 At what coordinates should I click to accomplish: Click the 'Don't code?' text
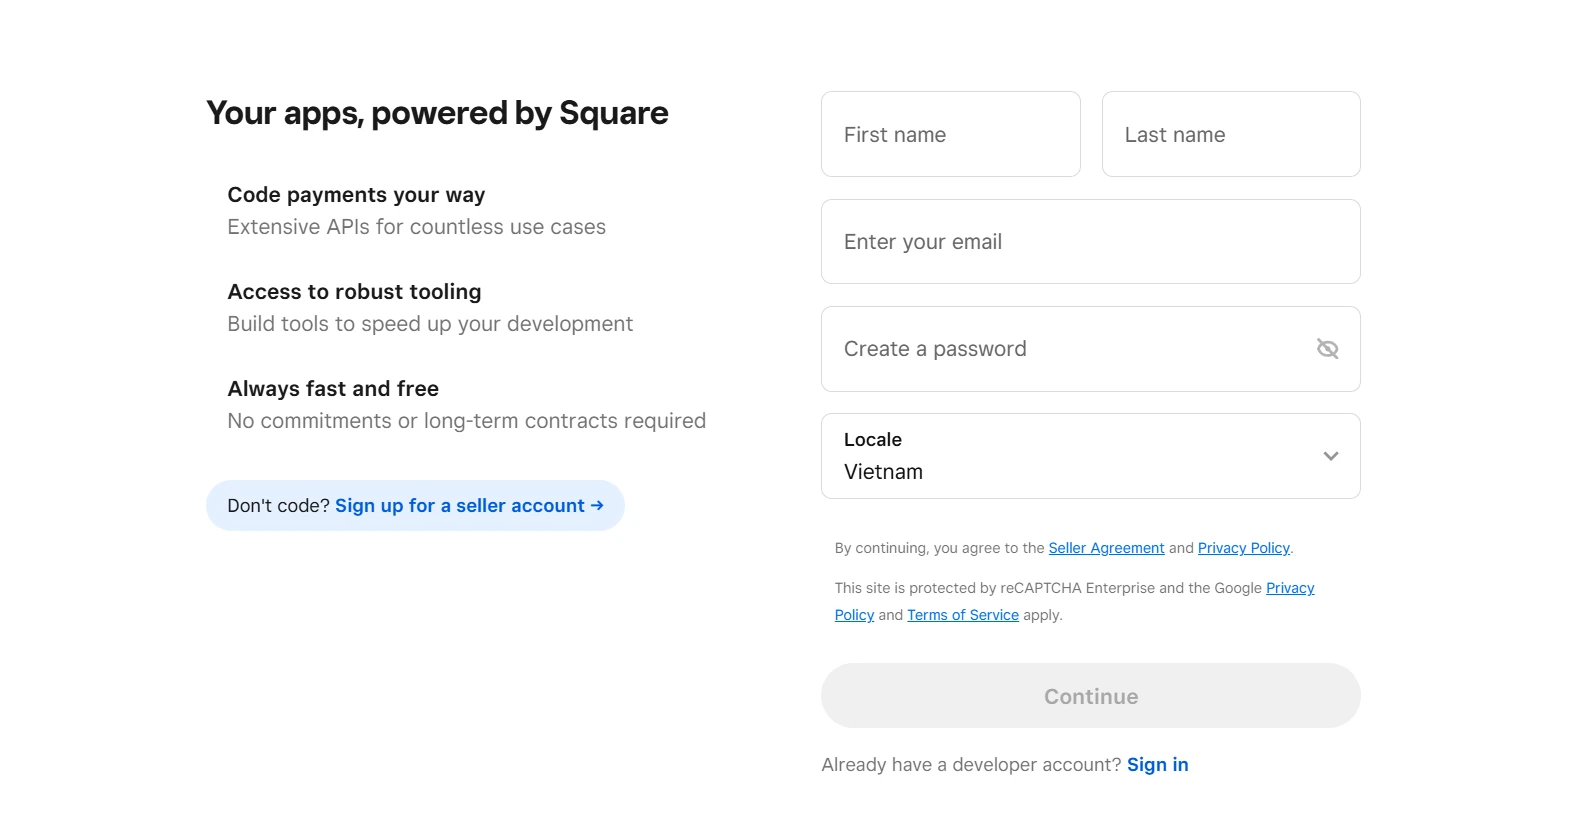pyautogui.click(x=278, y=506)
